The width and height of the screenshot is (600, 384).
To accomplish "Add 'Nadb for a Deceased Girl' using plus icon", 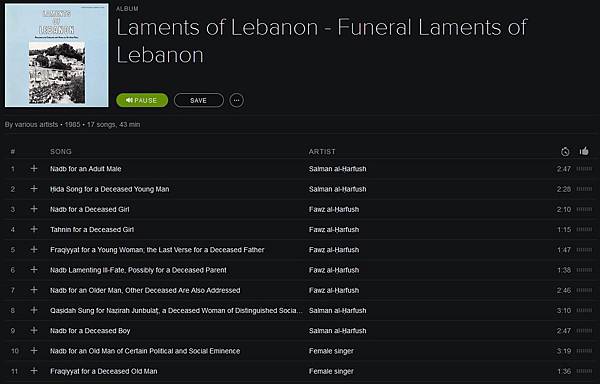I will 34,209.
